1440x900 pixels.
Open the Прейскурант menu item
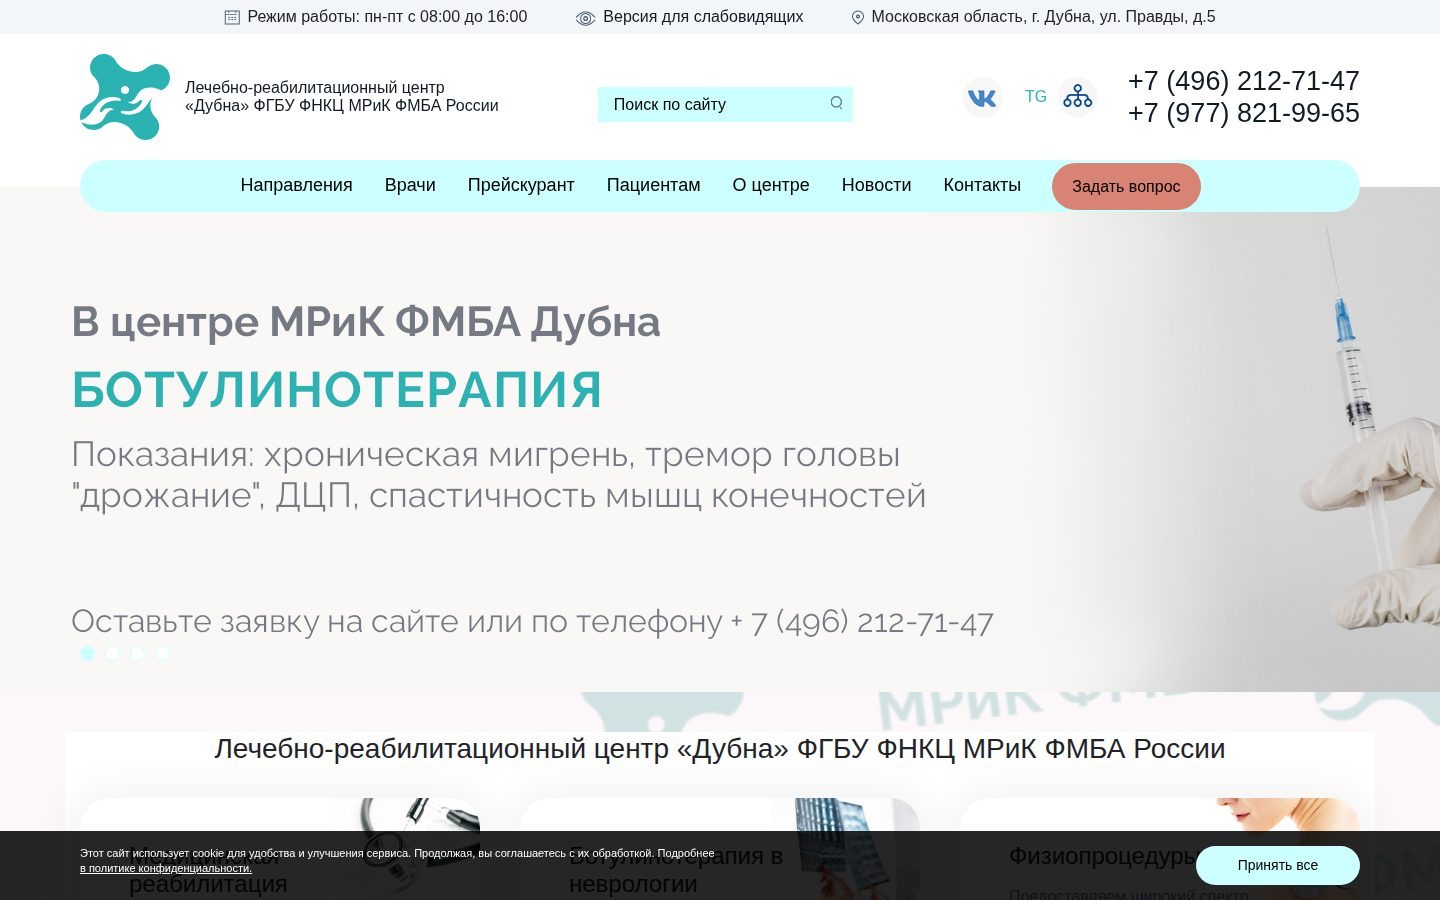point(521,185)
